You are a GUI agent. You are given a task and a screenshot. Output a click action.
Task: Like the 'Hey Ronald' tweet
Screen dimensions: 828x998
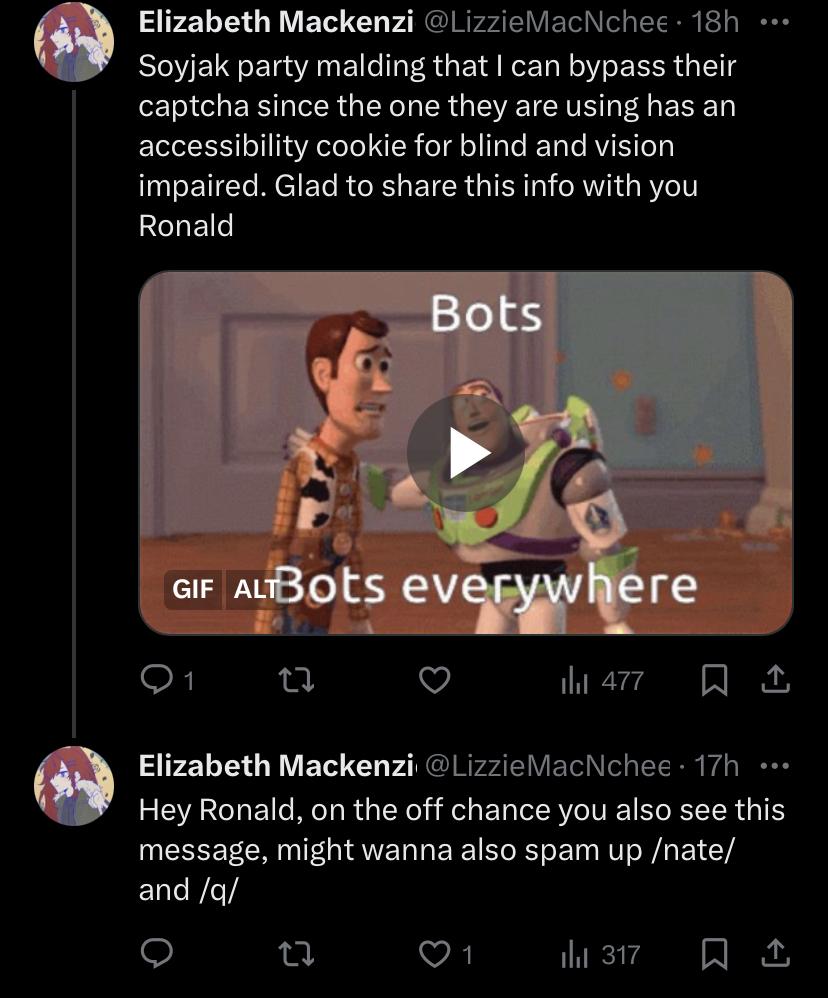click(434, 955)
